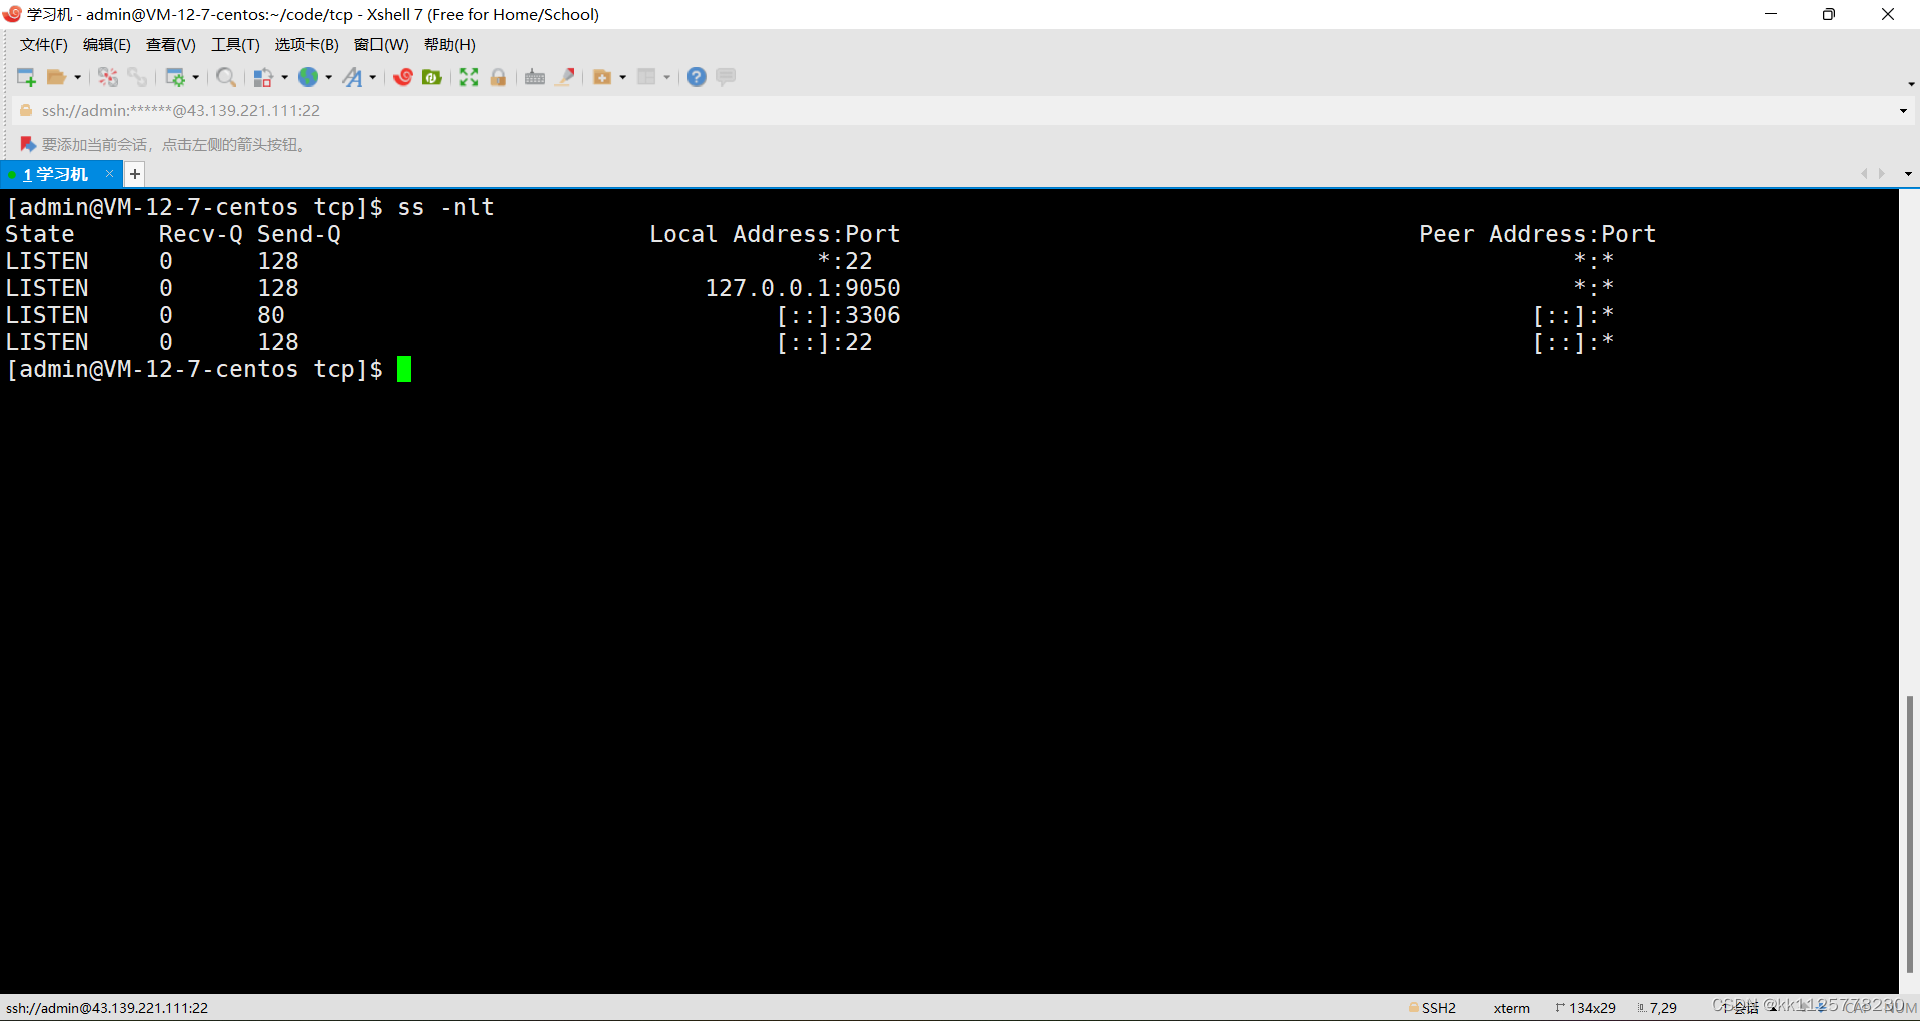Click the Font icon
The width and height of the screenshot is (1920, 1021).
(x=352, y=77)
